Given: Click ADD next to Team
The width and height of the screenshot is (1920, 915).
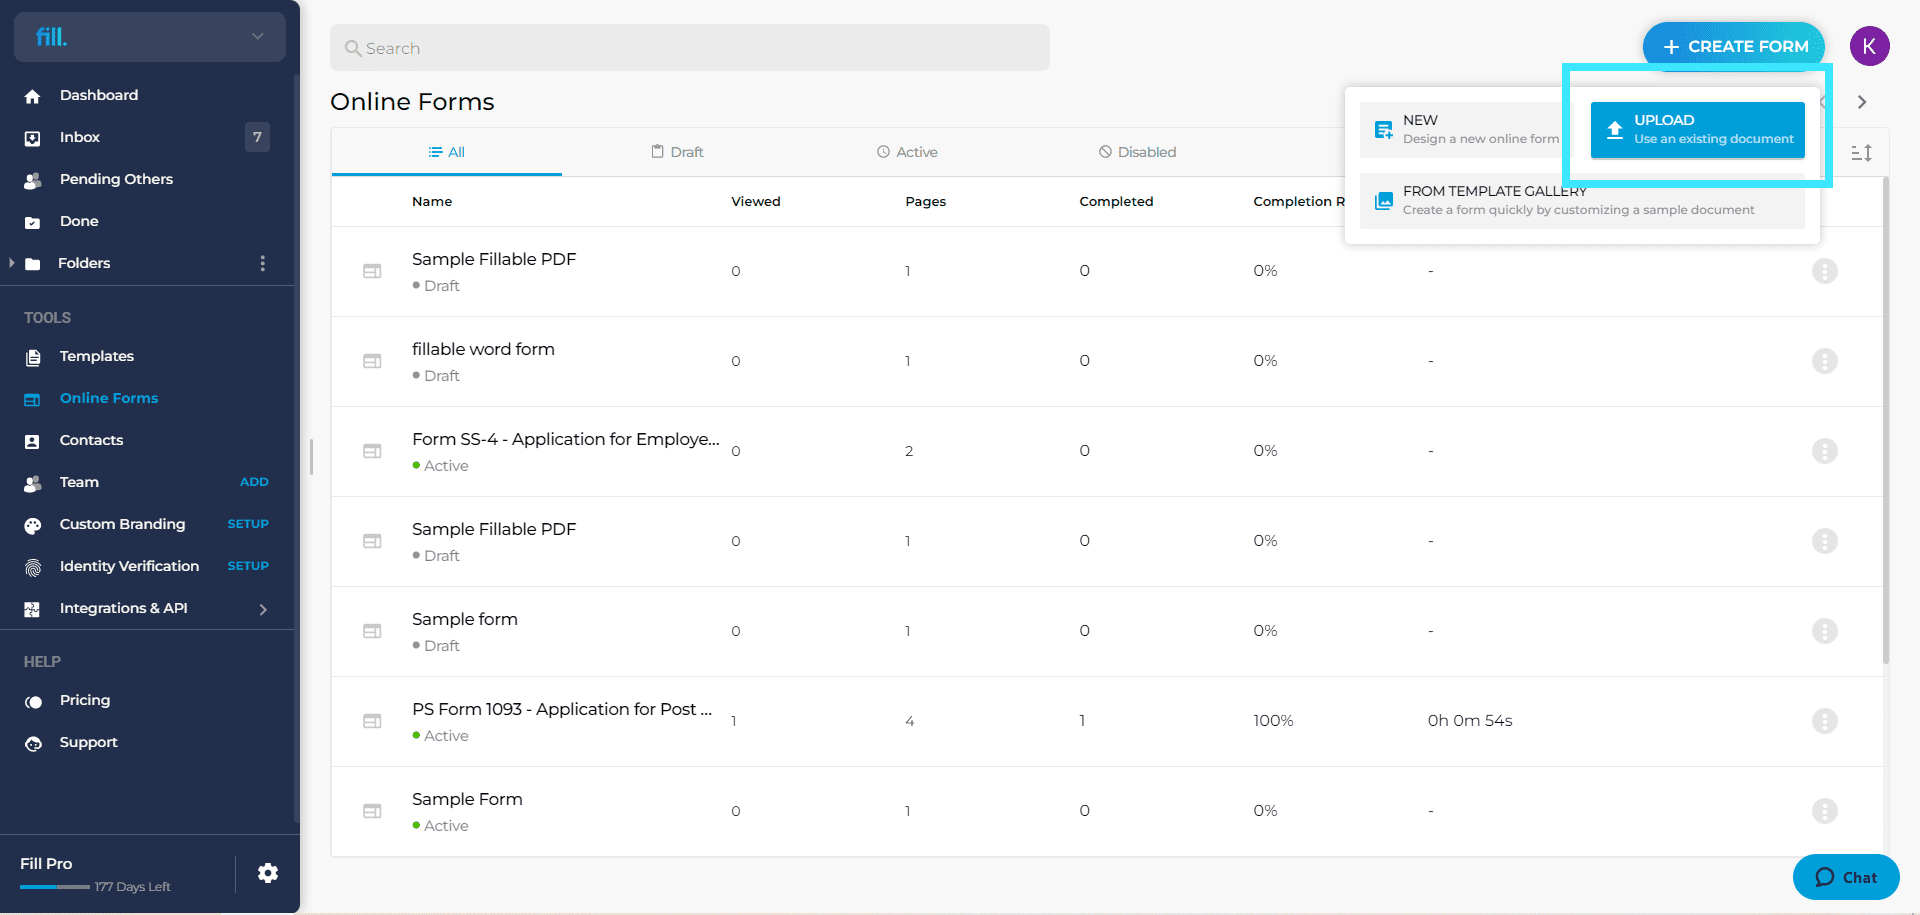Looking at the screenshot, I should click(254, 482).
